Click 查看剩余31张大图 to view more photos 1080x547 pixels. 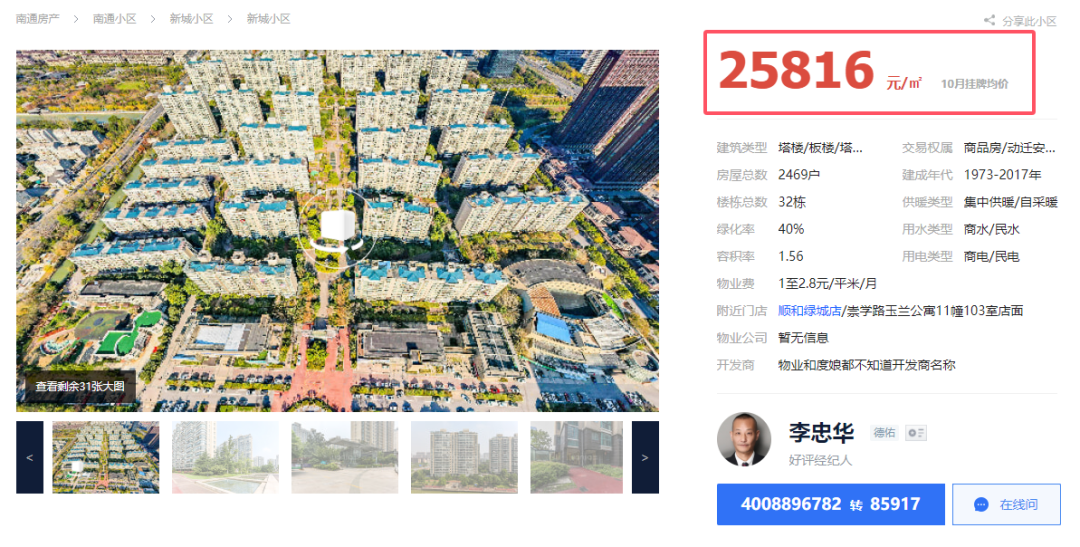(80, 386)
